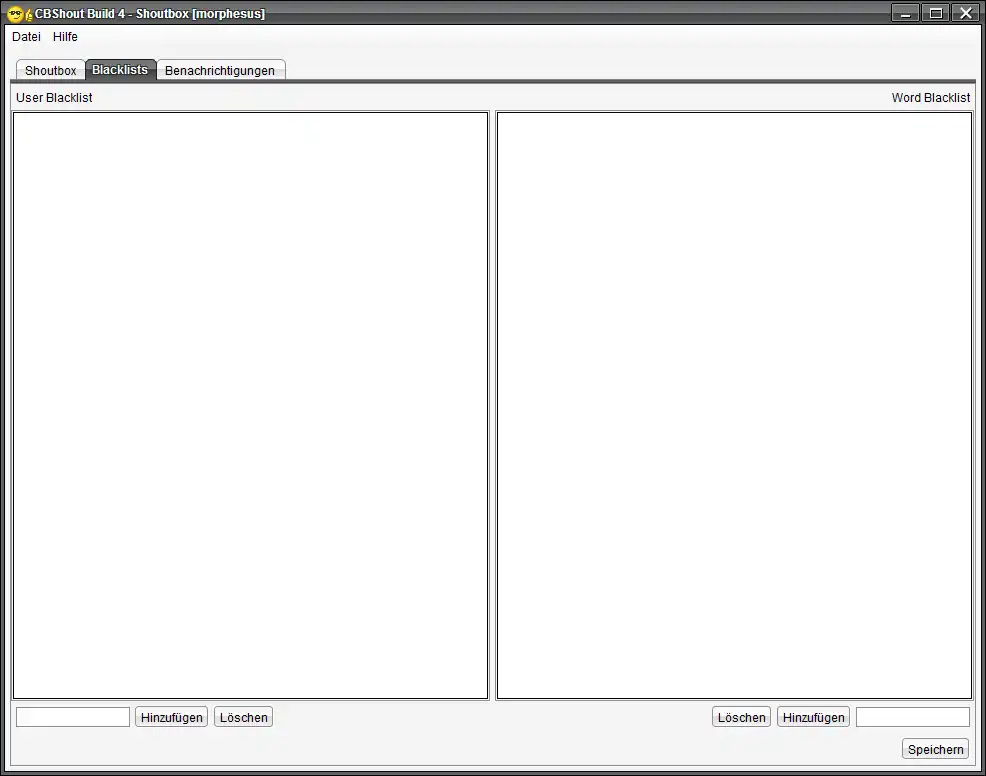This screenshot has height=776, width=986.
Task: Click Hinzufügen under User Blacklist
Action: 171,717
